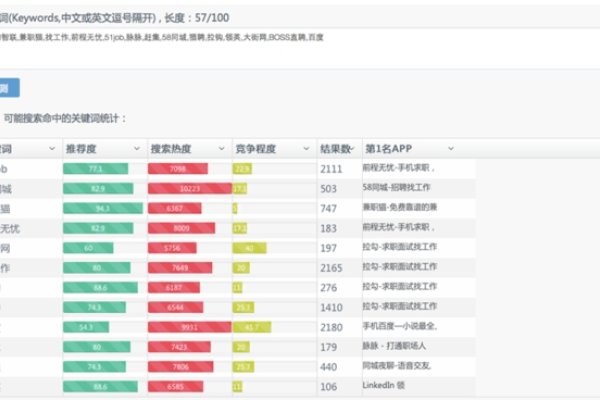Click the 58同城-招聘找工作 app name
Screen dimensions: 600x400
click(x=396, y=187)
